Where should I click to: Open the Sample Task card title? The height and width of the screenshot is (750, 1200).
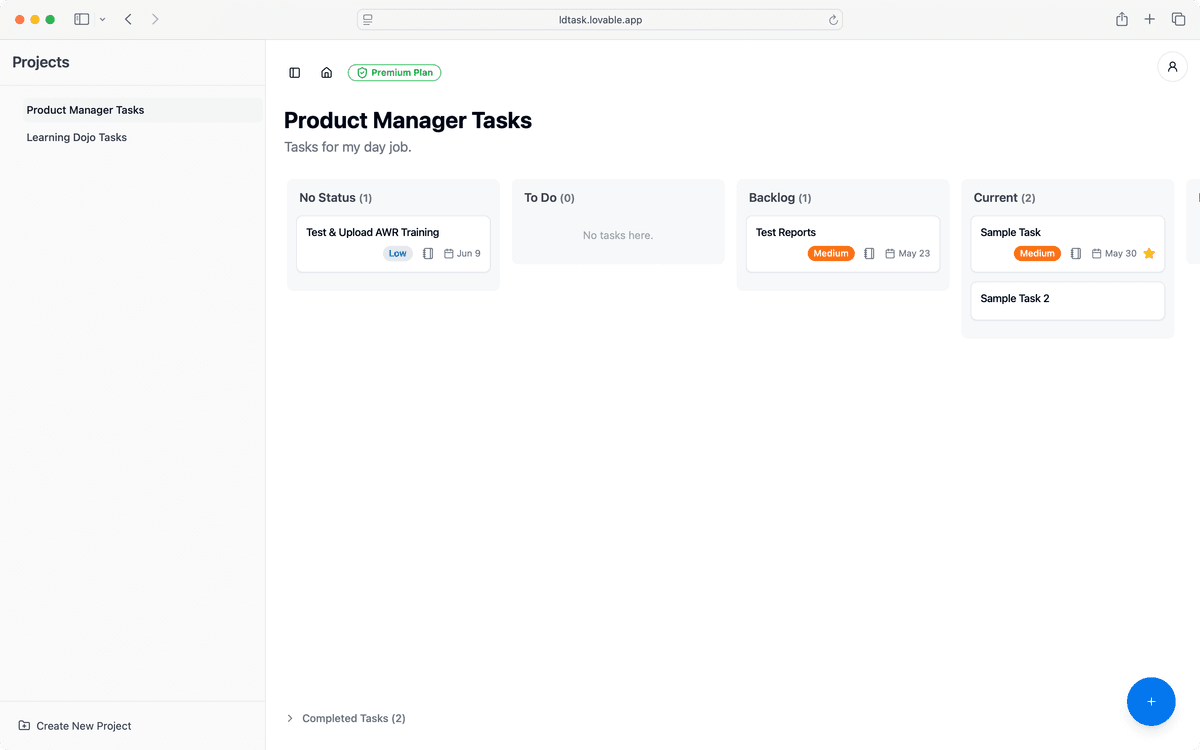(x=1010, y=232)
